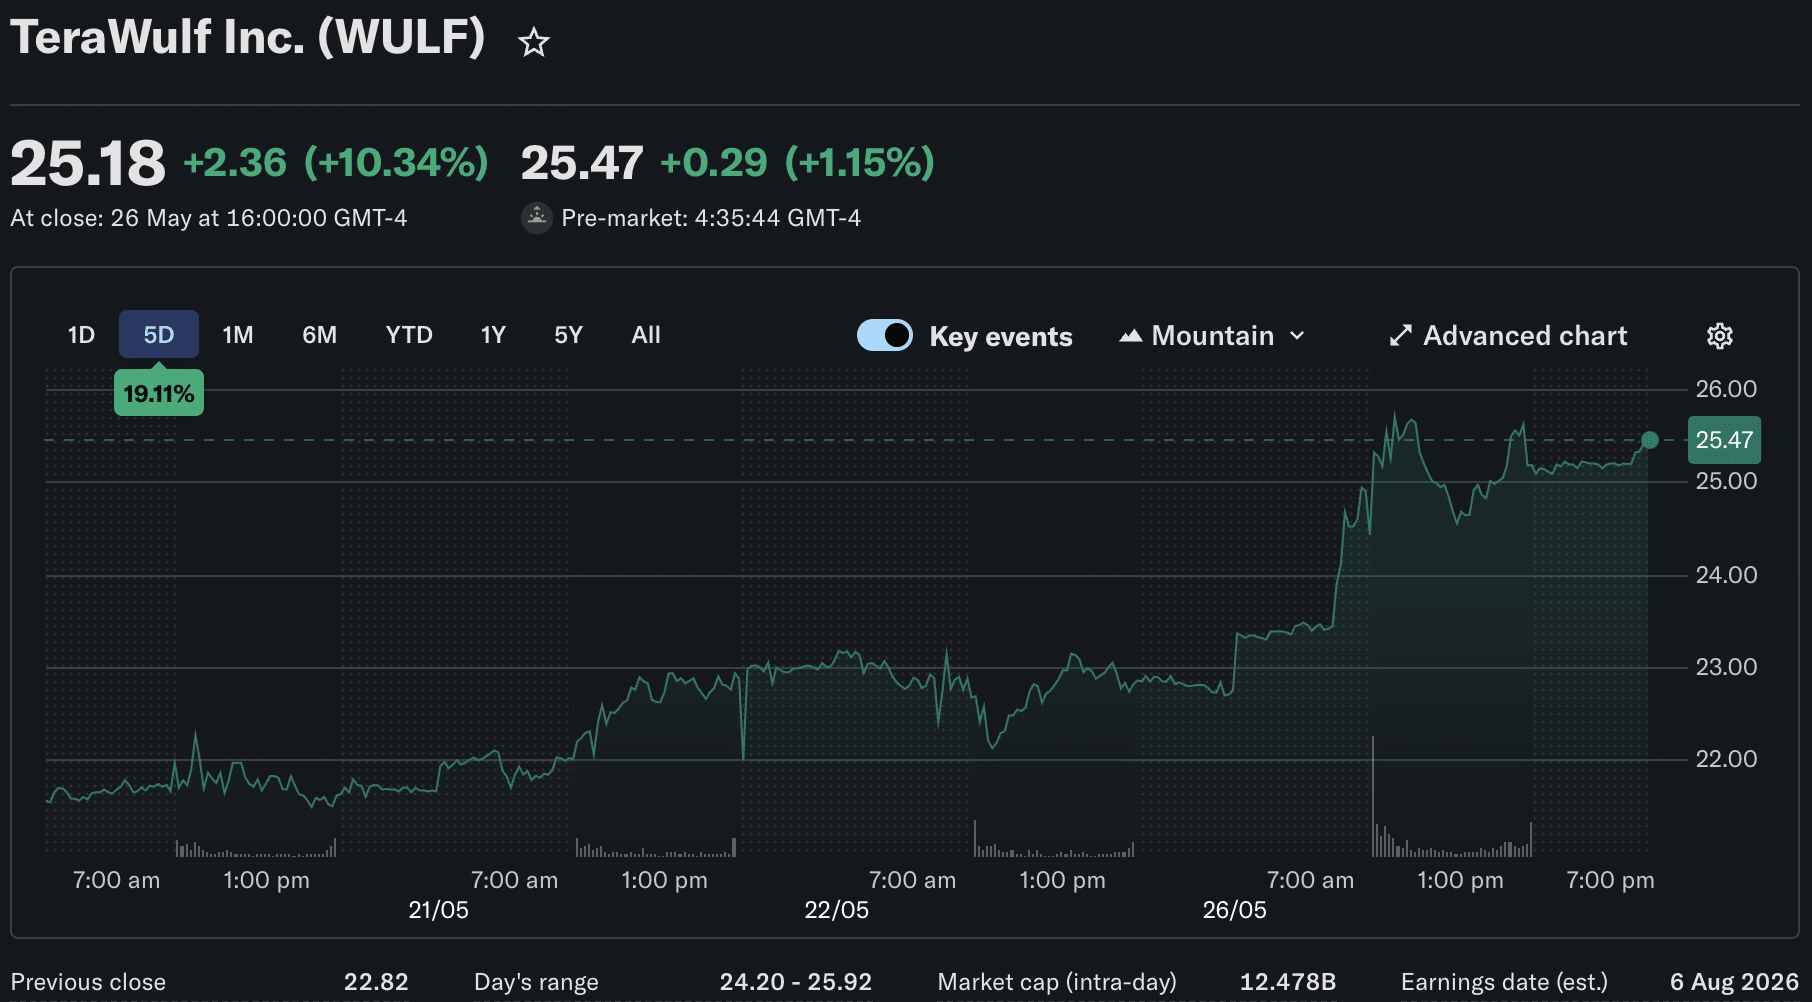Viewport: 1812px width, 1002px height.
Task: Select the 5D time range
Action: click(159, 335)
